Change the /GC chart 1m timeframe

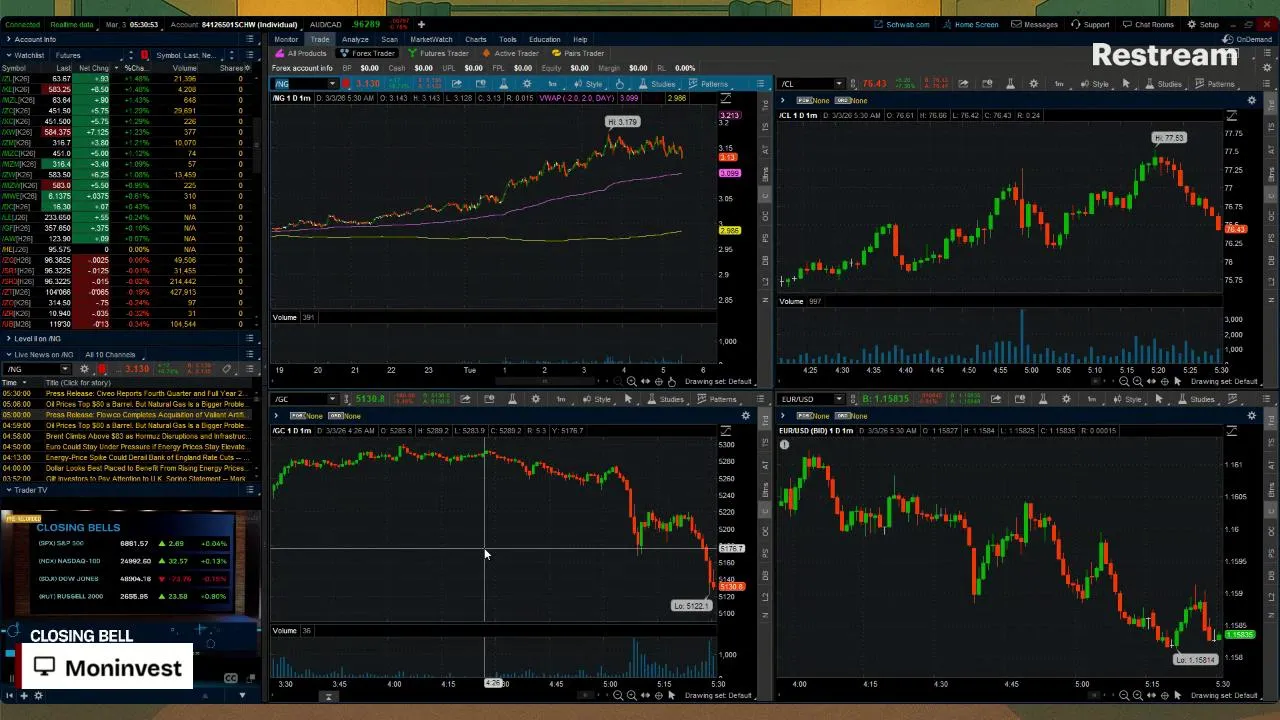(561, 399)
